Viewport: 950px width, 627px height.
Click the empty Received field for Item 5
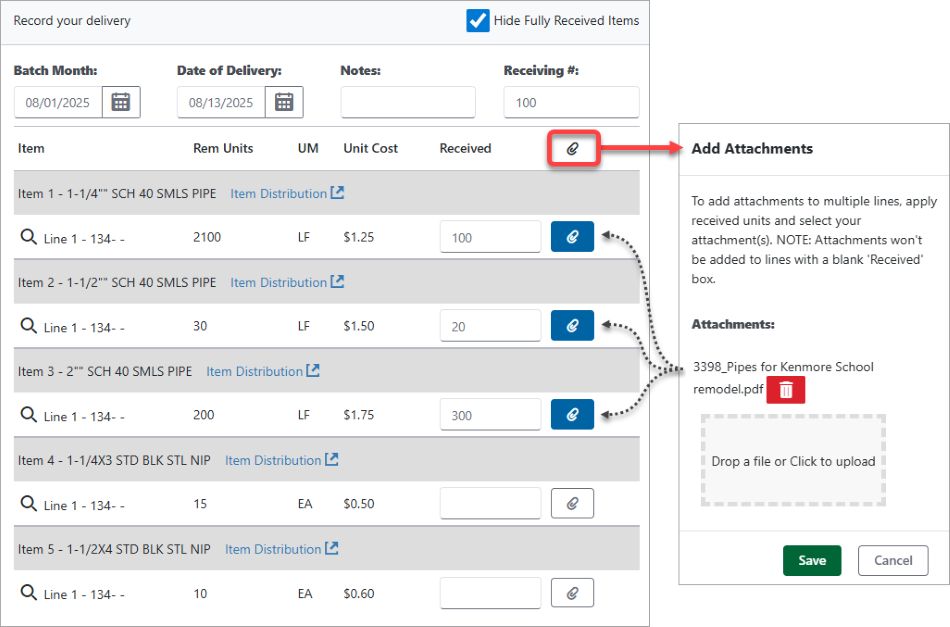tap(490, 592)
